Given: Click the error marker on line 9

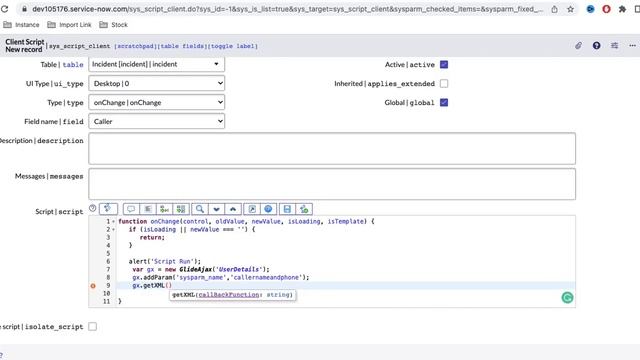Looking at the screenshot, I should [x=93, y=286].
